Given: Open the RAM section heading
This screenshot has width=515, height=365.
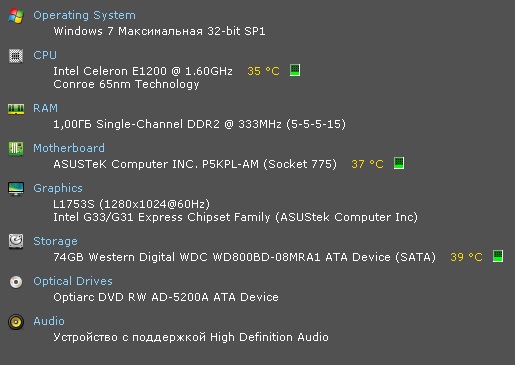Looking at the screenshot, I should (x=45, y=108).
